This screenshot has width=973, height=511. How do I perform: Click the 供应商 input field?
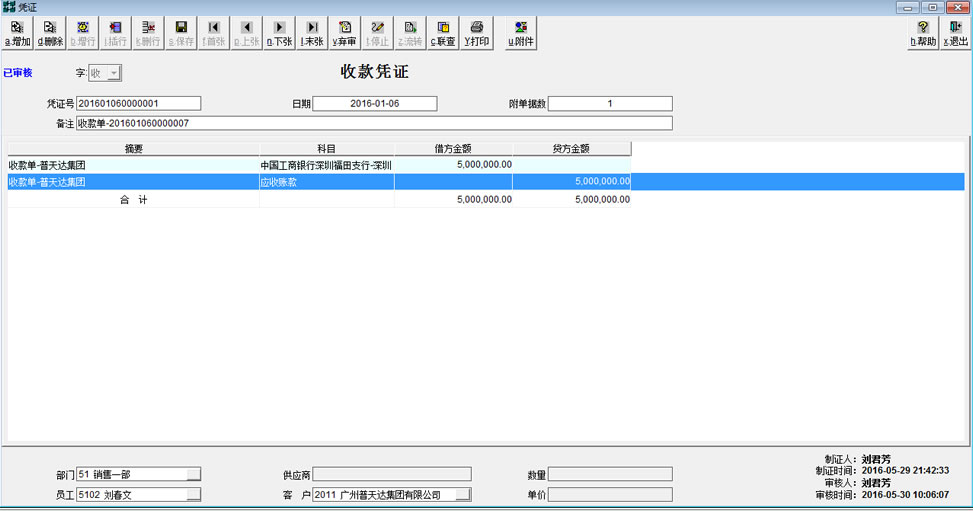coord(392,474)
